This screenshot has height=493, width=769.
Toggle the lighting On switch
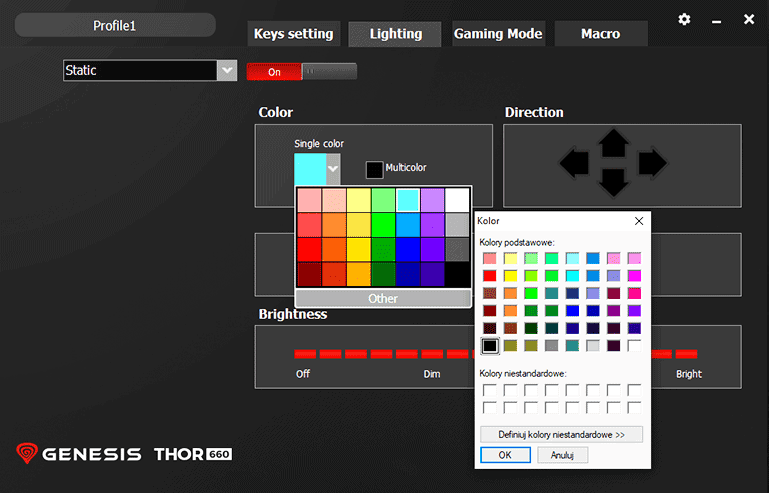[x=274, y=72]
